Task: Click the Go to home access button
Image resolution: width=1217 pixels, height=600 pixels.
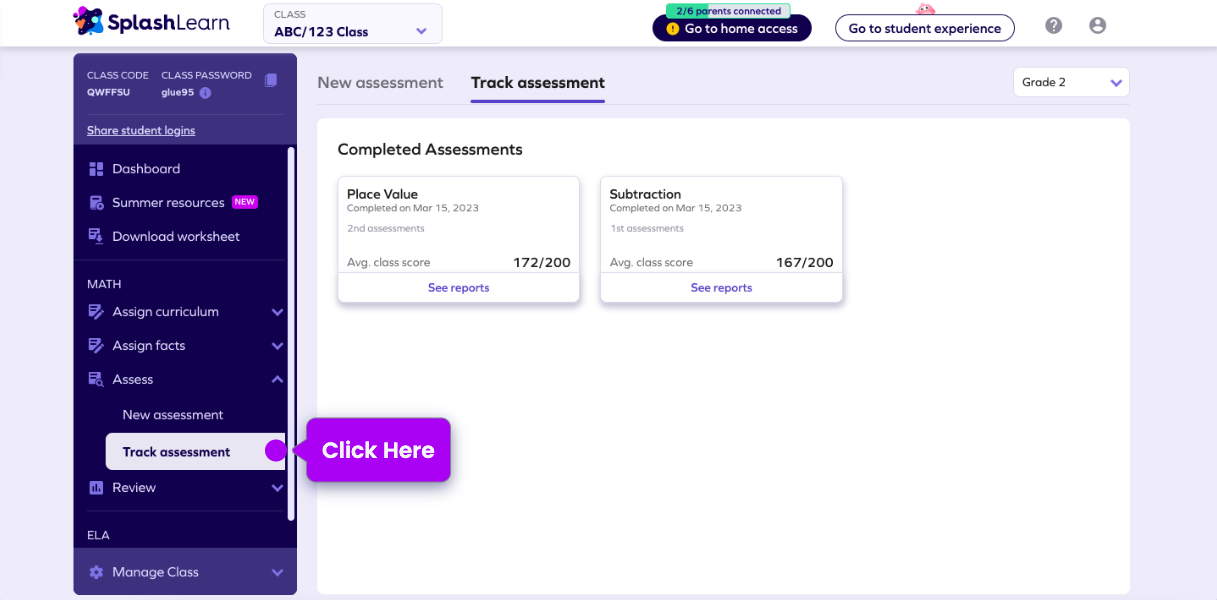Action: tap(731, 29)
